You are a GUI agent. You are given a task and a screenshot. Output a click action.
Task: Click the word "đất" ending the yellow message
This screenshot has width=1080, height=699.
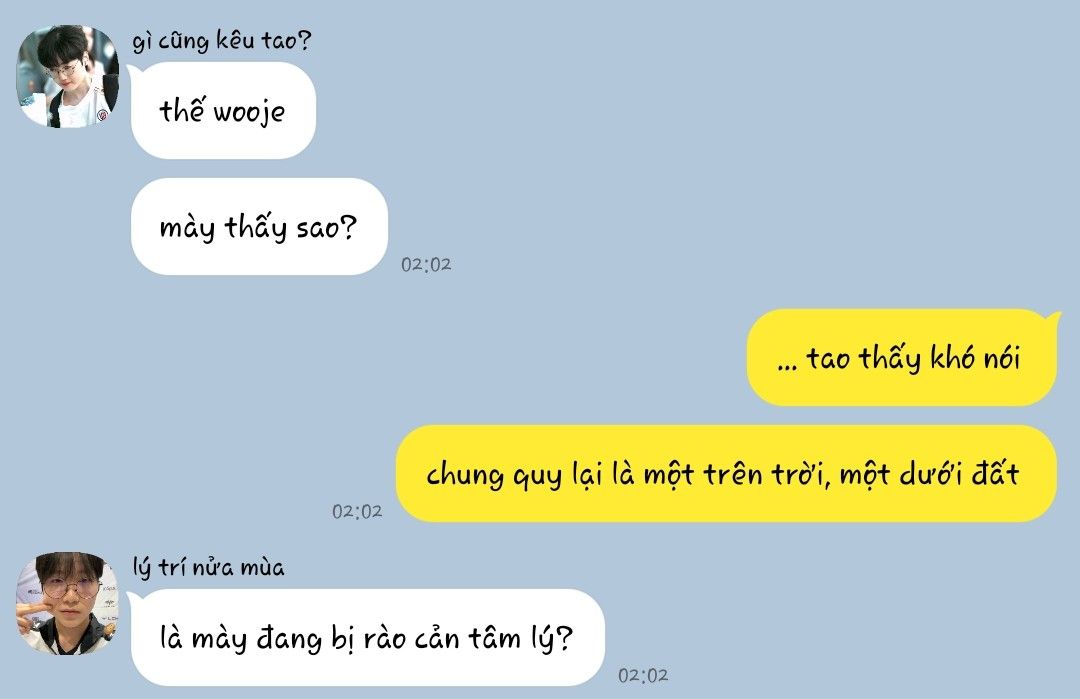pos(995,473)
